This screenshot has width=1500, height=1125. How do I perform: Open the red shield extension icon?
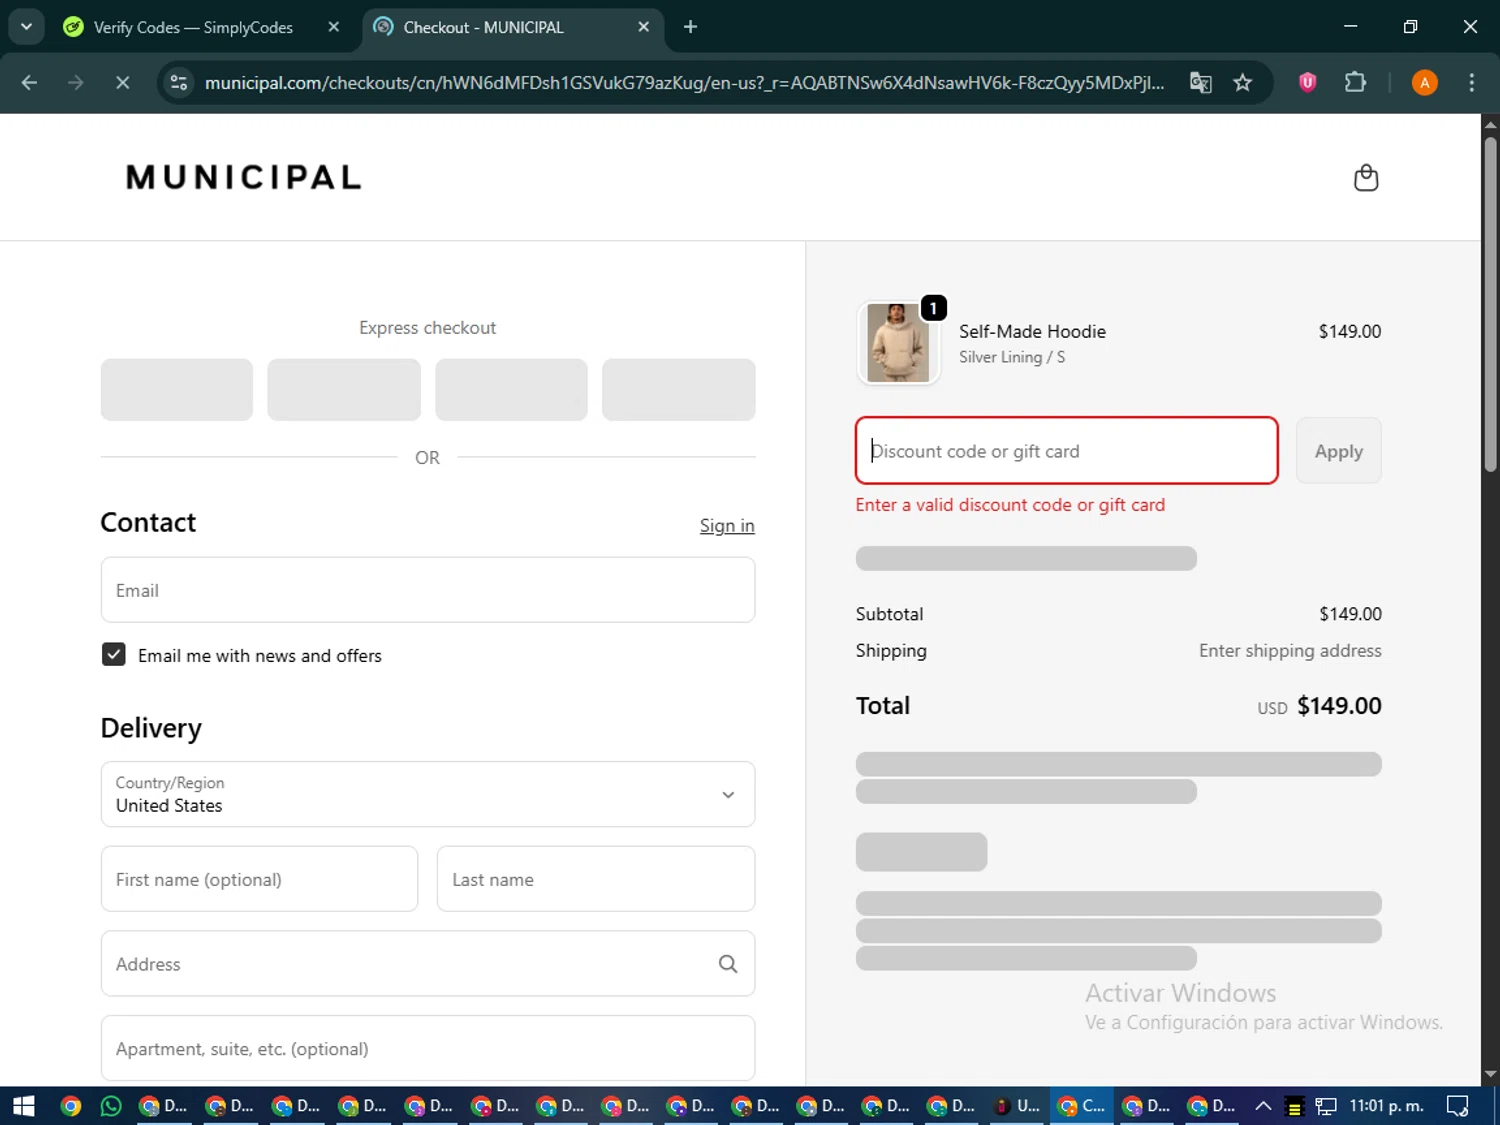click(x=1307, y=83)
